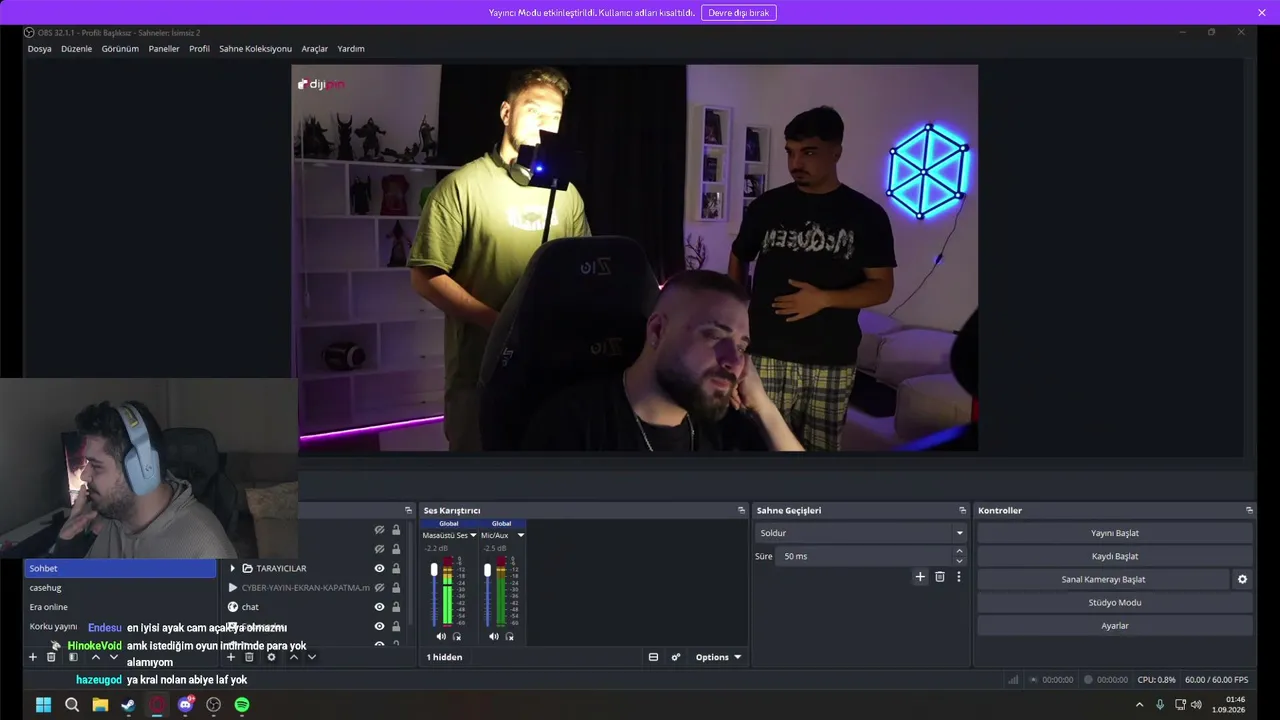Switch audio mixer layout icon

pos(653,657)
